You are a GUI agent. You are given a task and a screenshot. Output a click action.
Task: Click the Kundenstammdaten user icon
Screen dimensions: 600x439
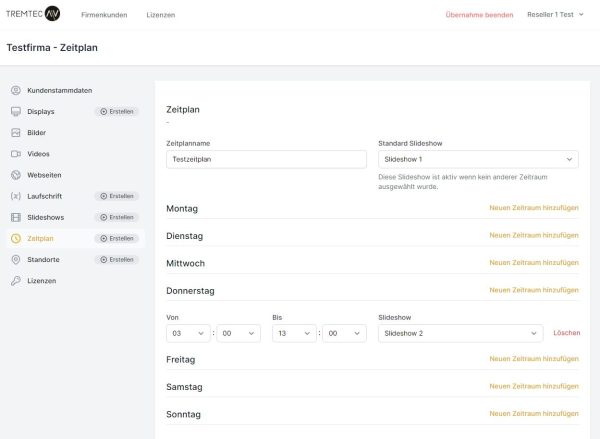point(16,91)
